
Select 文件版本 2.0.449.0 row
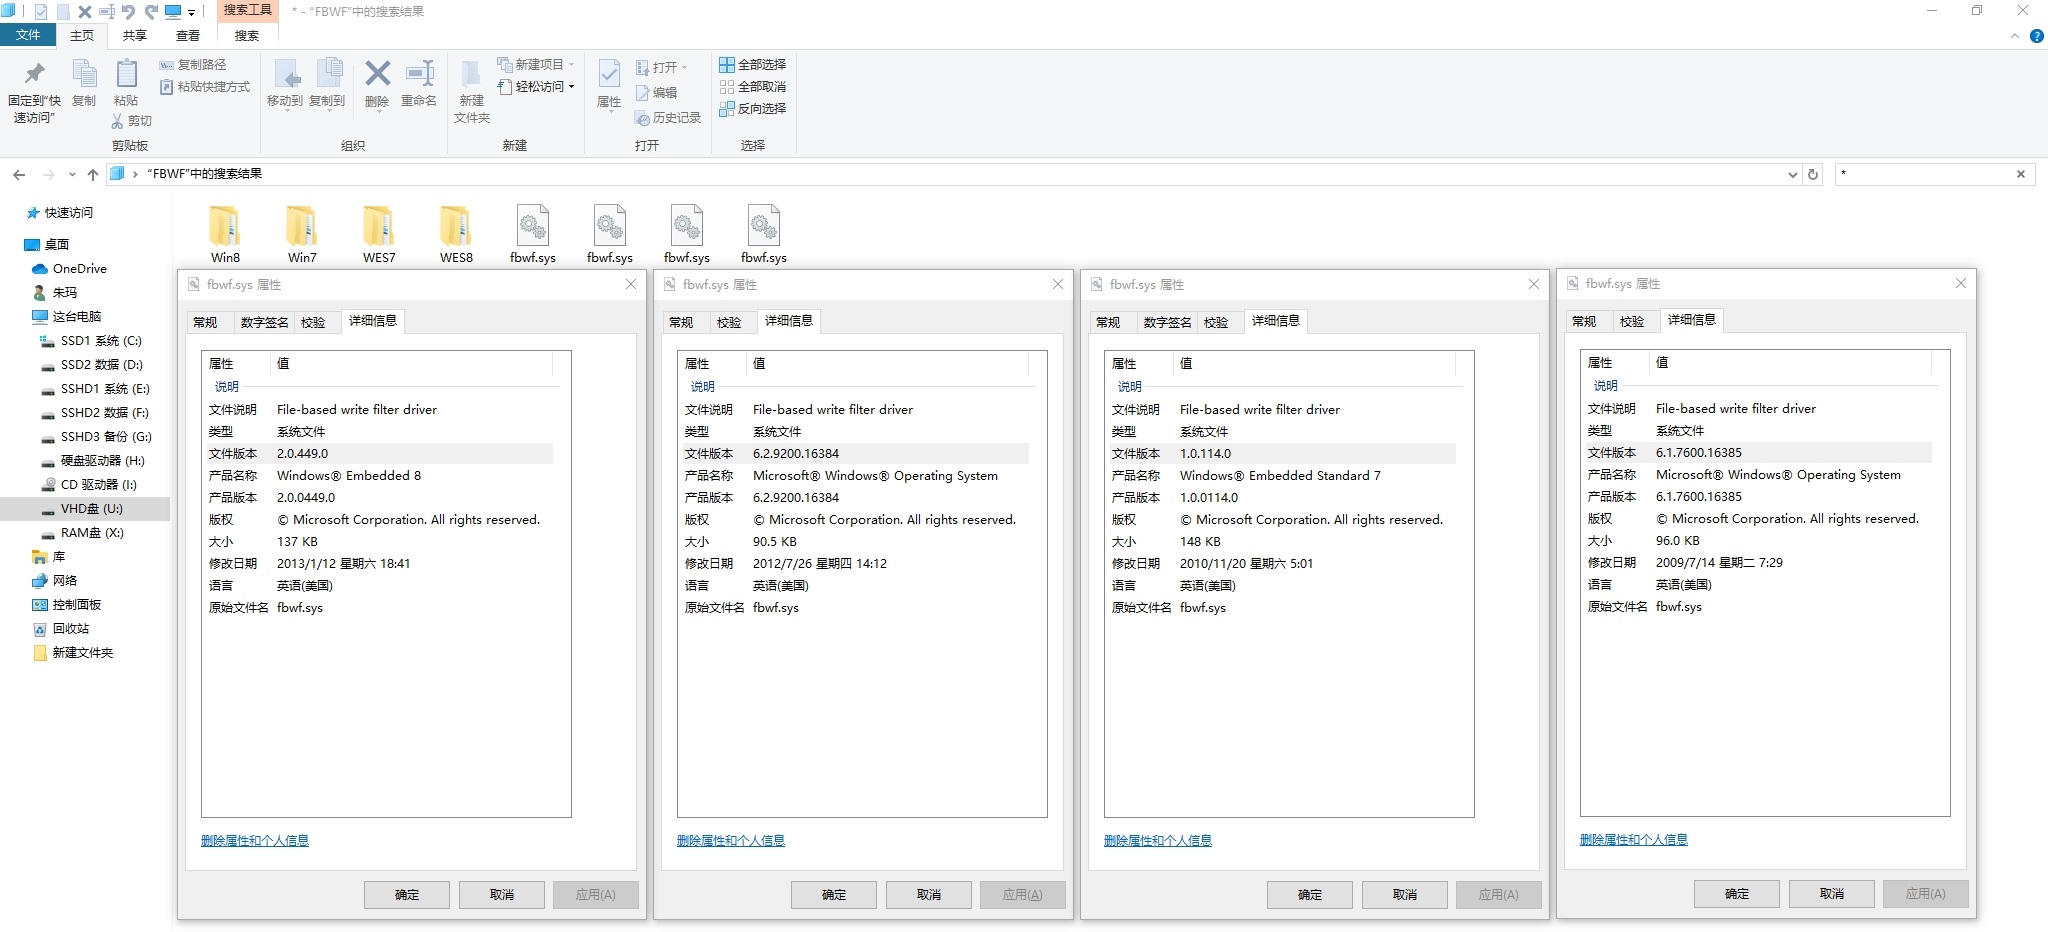pyautogui.click(x=379, y=454)
